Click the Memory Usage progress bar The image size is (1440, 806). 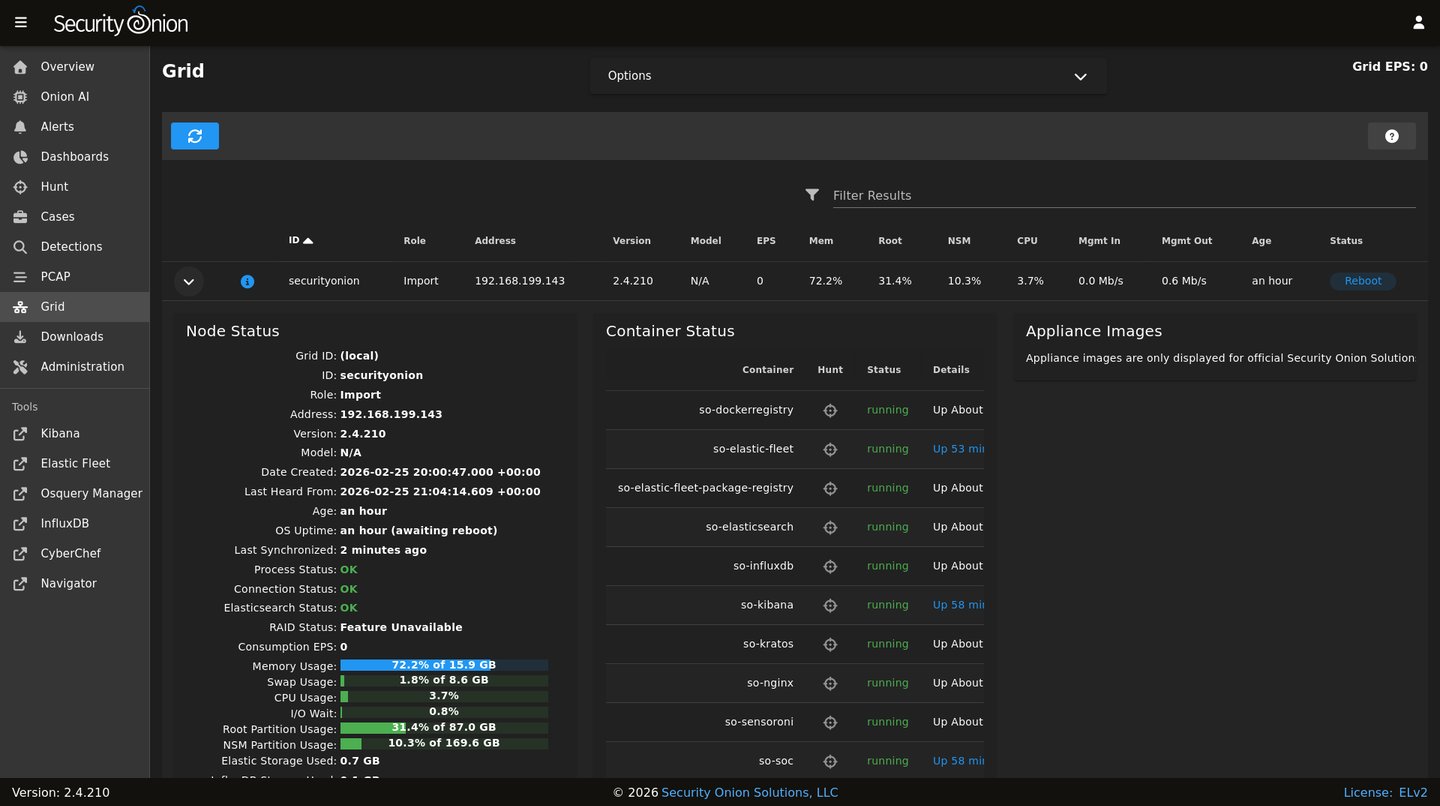[x=443, y=665]
